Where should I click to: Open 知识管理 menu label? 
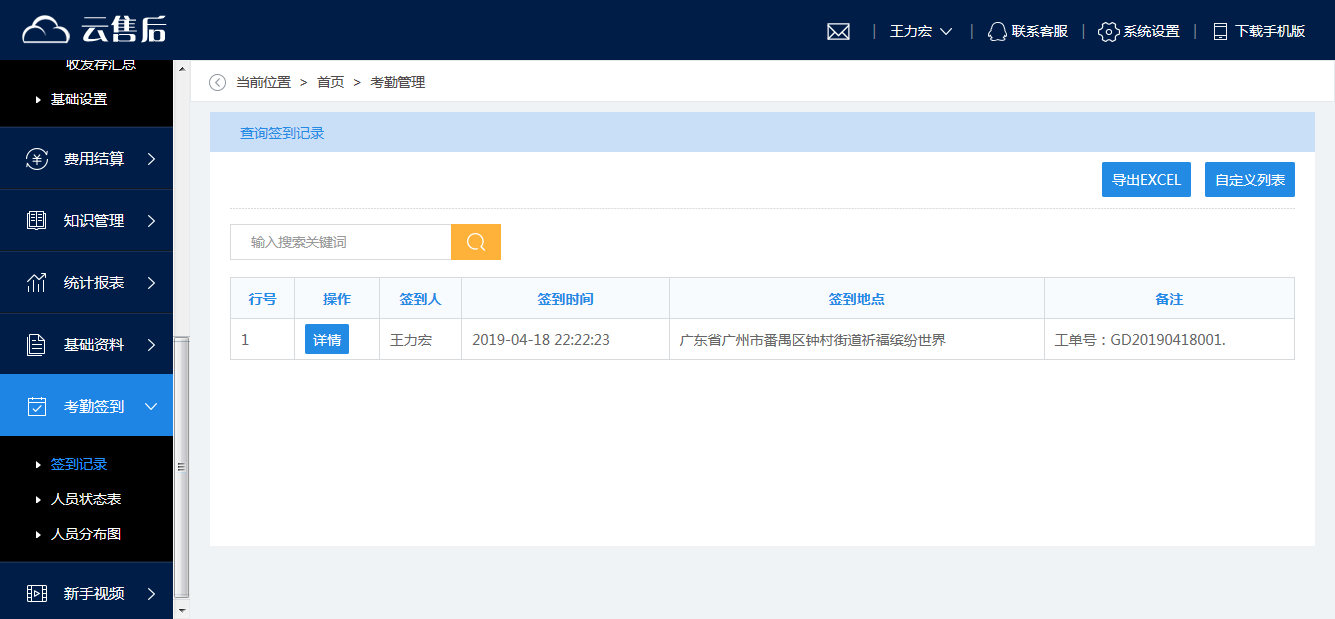[94, 221]
